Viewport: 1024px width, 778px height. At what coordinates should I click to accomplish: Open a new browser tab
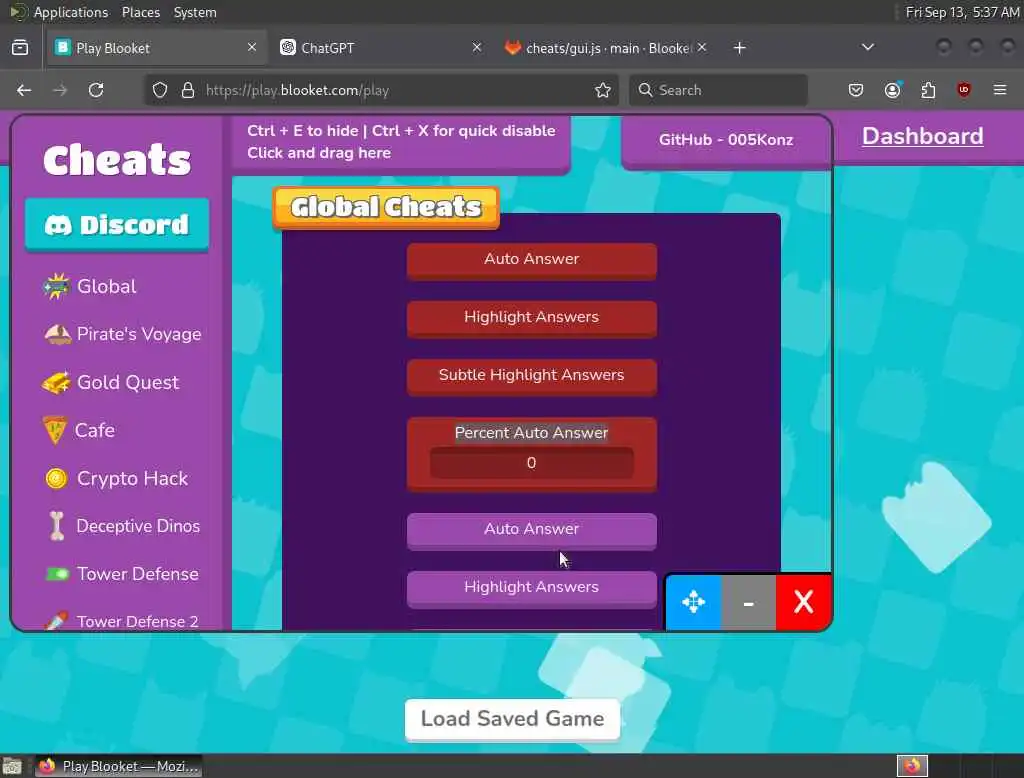point(739,48)
